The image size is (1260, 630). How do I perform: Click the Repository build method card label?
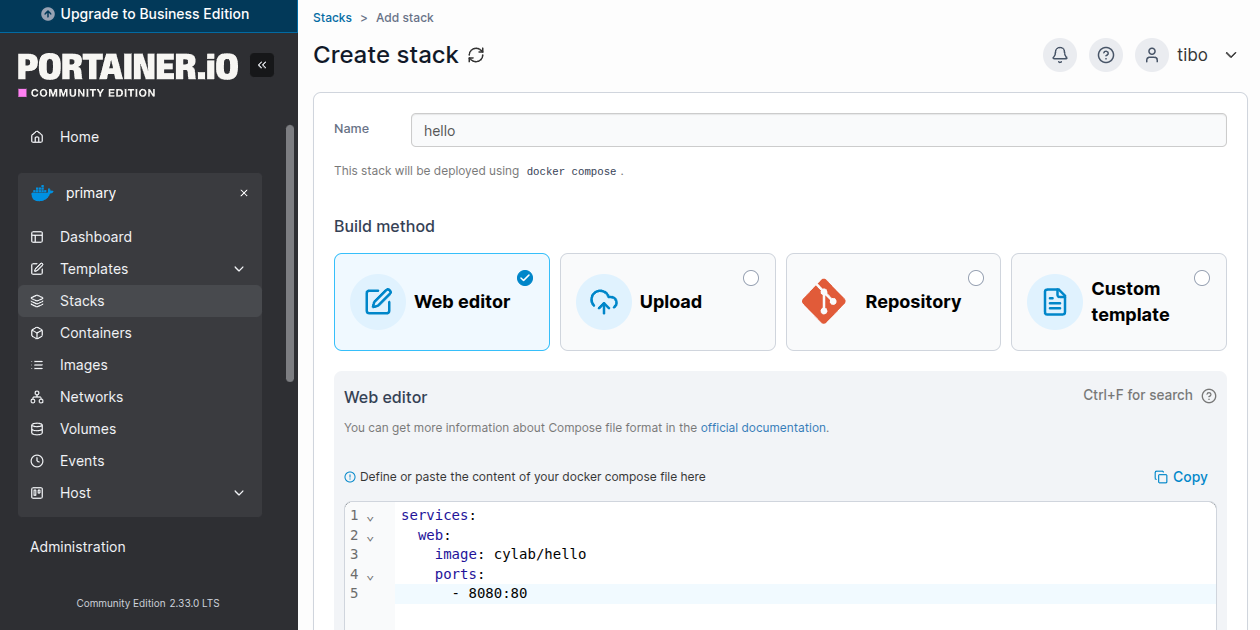point(913,302)
